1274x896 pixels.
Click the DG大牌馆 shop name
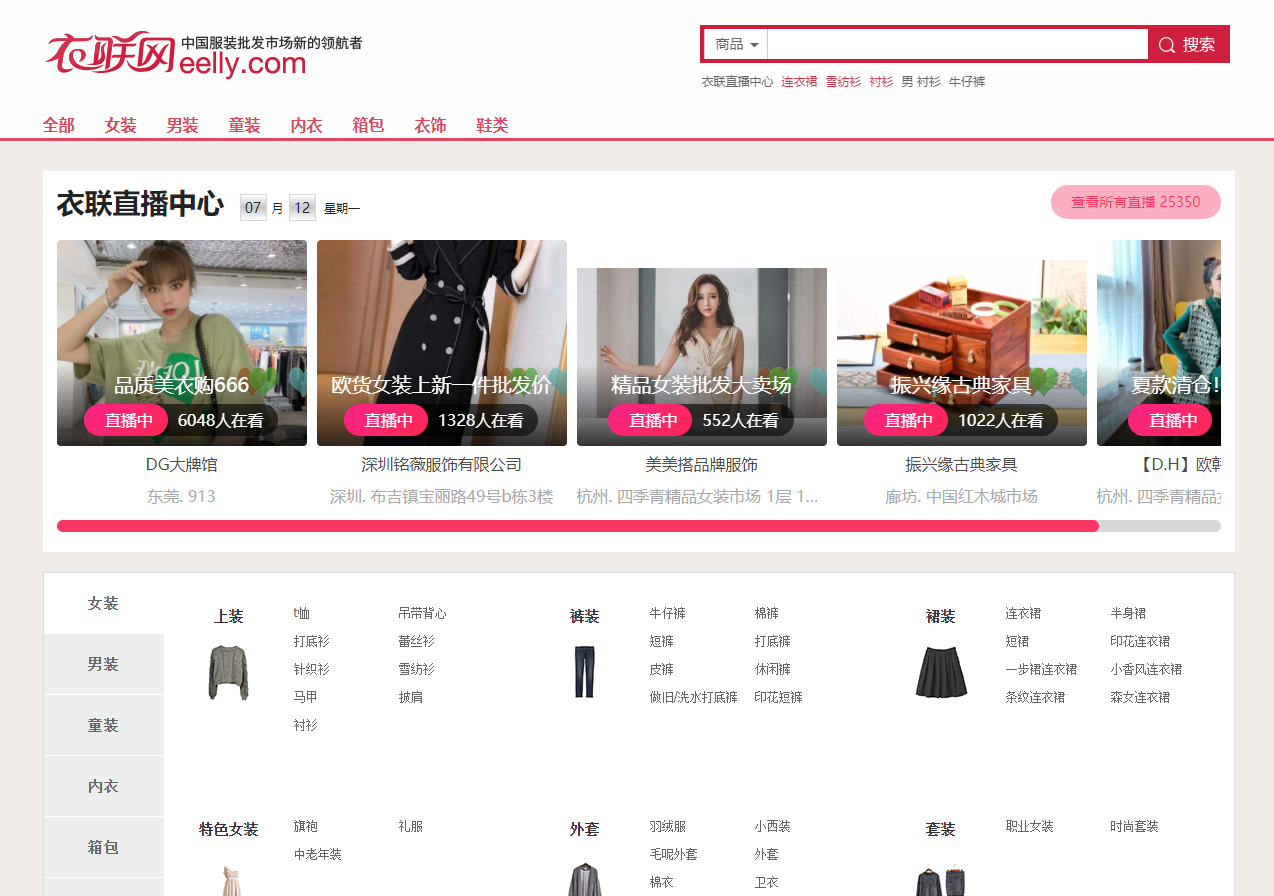pyautogui.click(x=182, y=465)
